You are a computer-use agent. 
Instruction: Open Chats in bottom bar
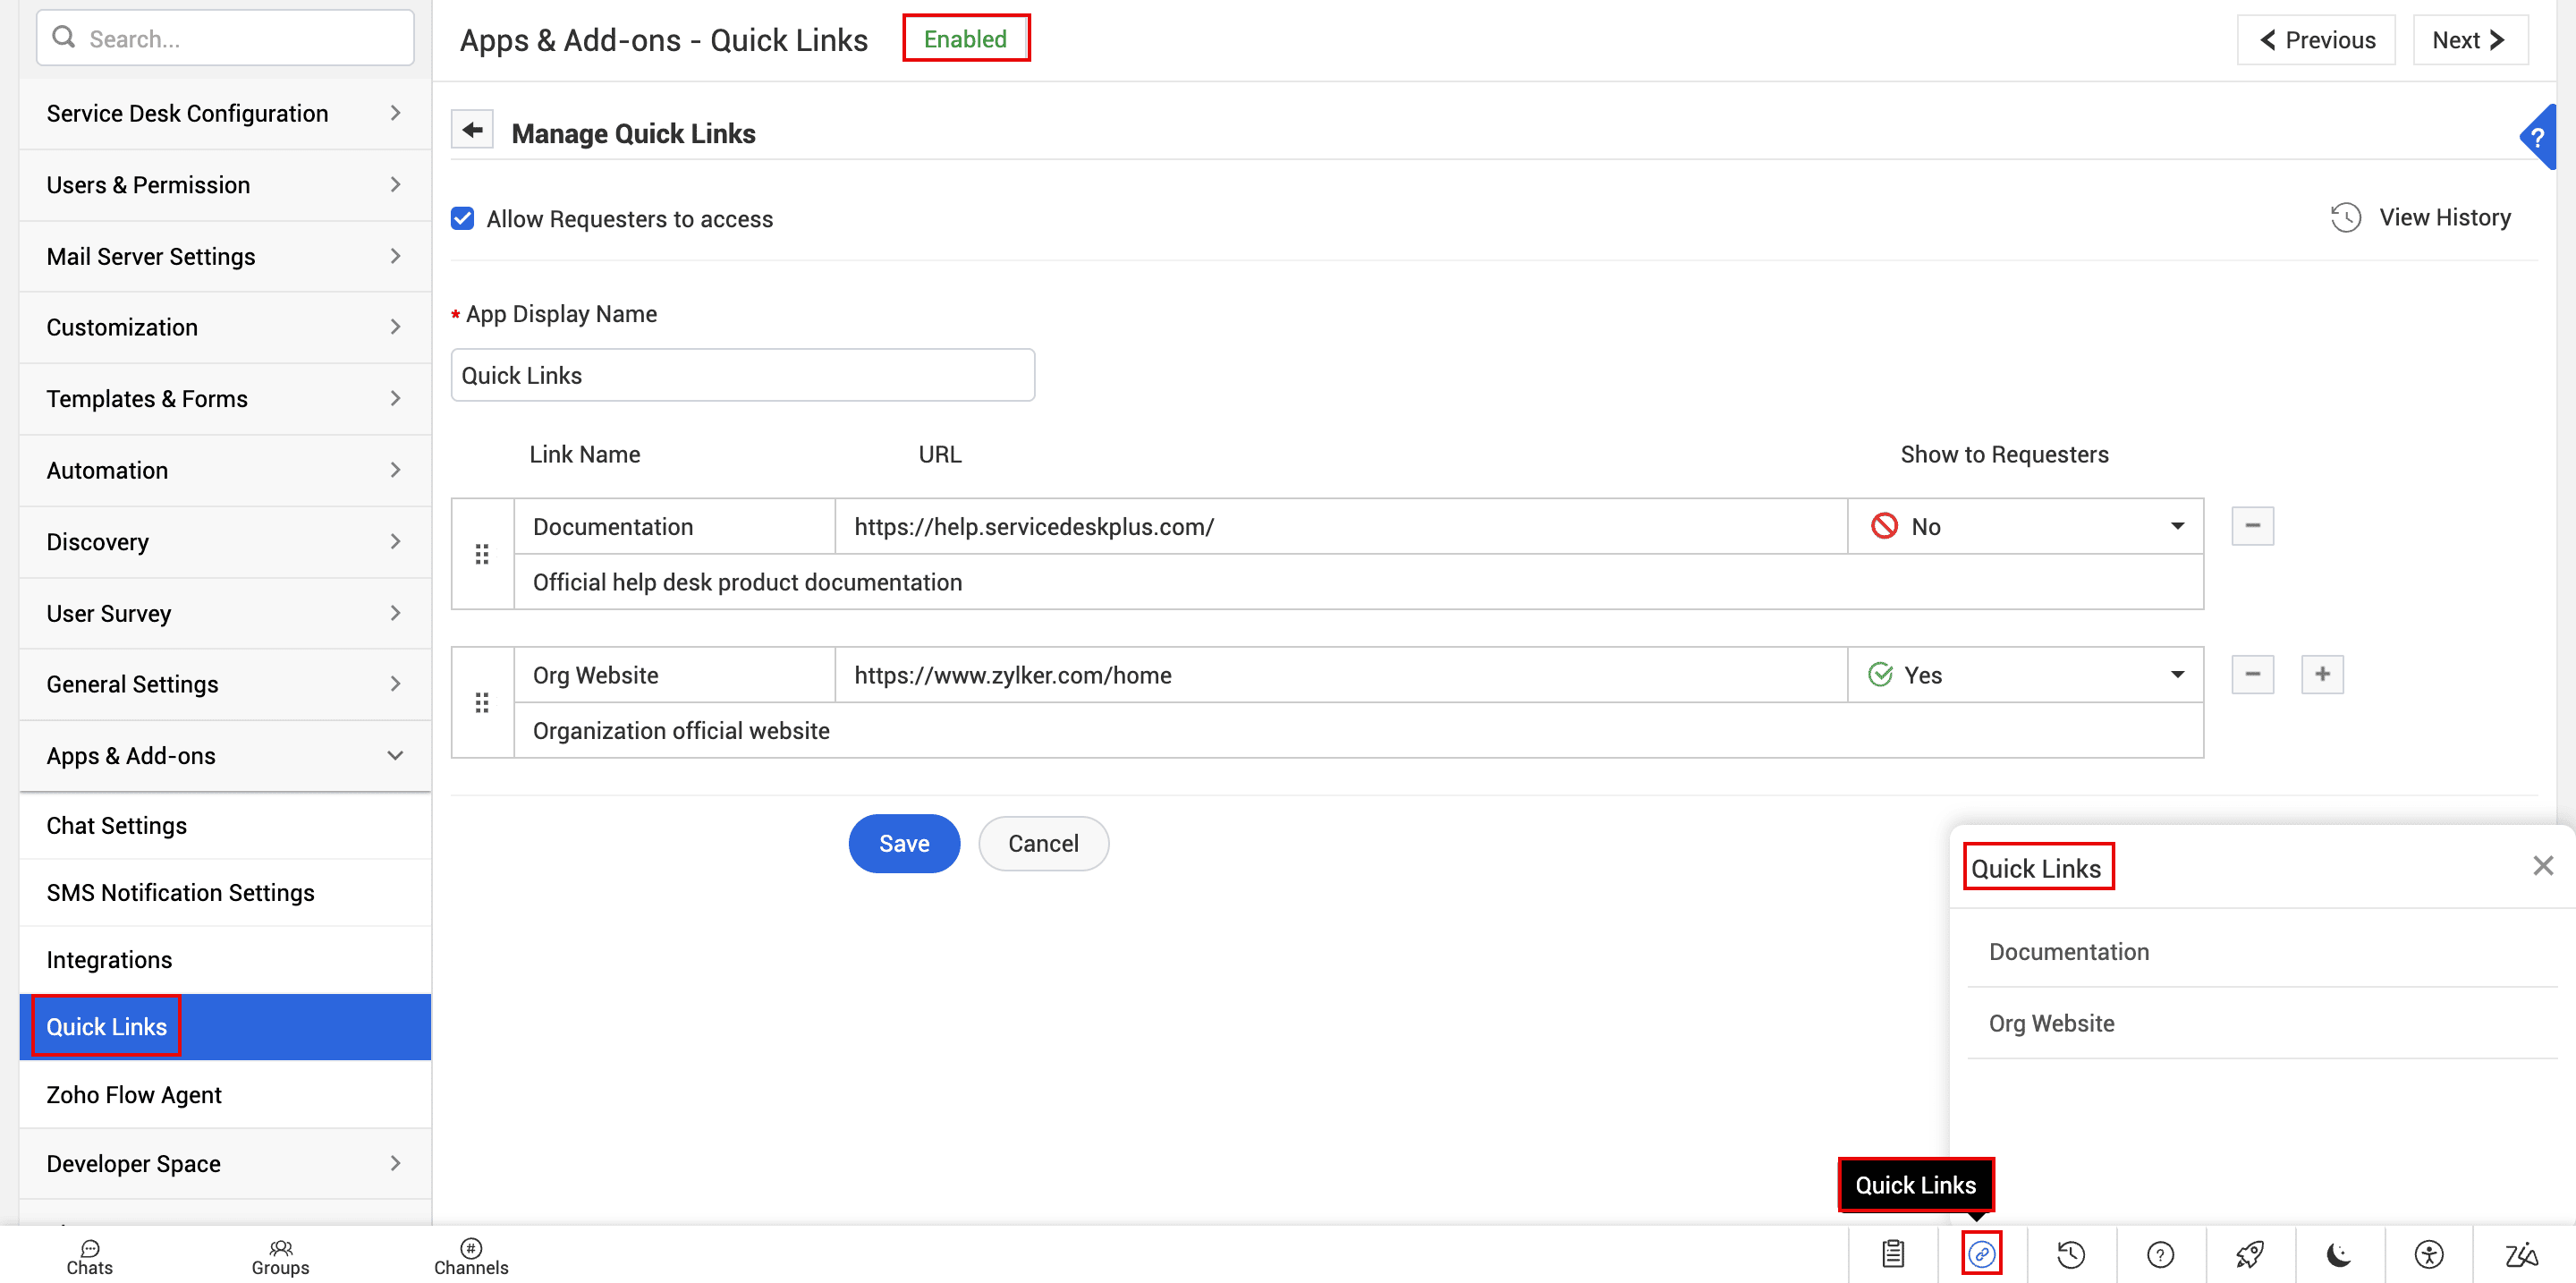tap(90, 1257)
